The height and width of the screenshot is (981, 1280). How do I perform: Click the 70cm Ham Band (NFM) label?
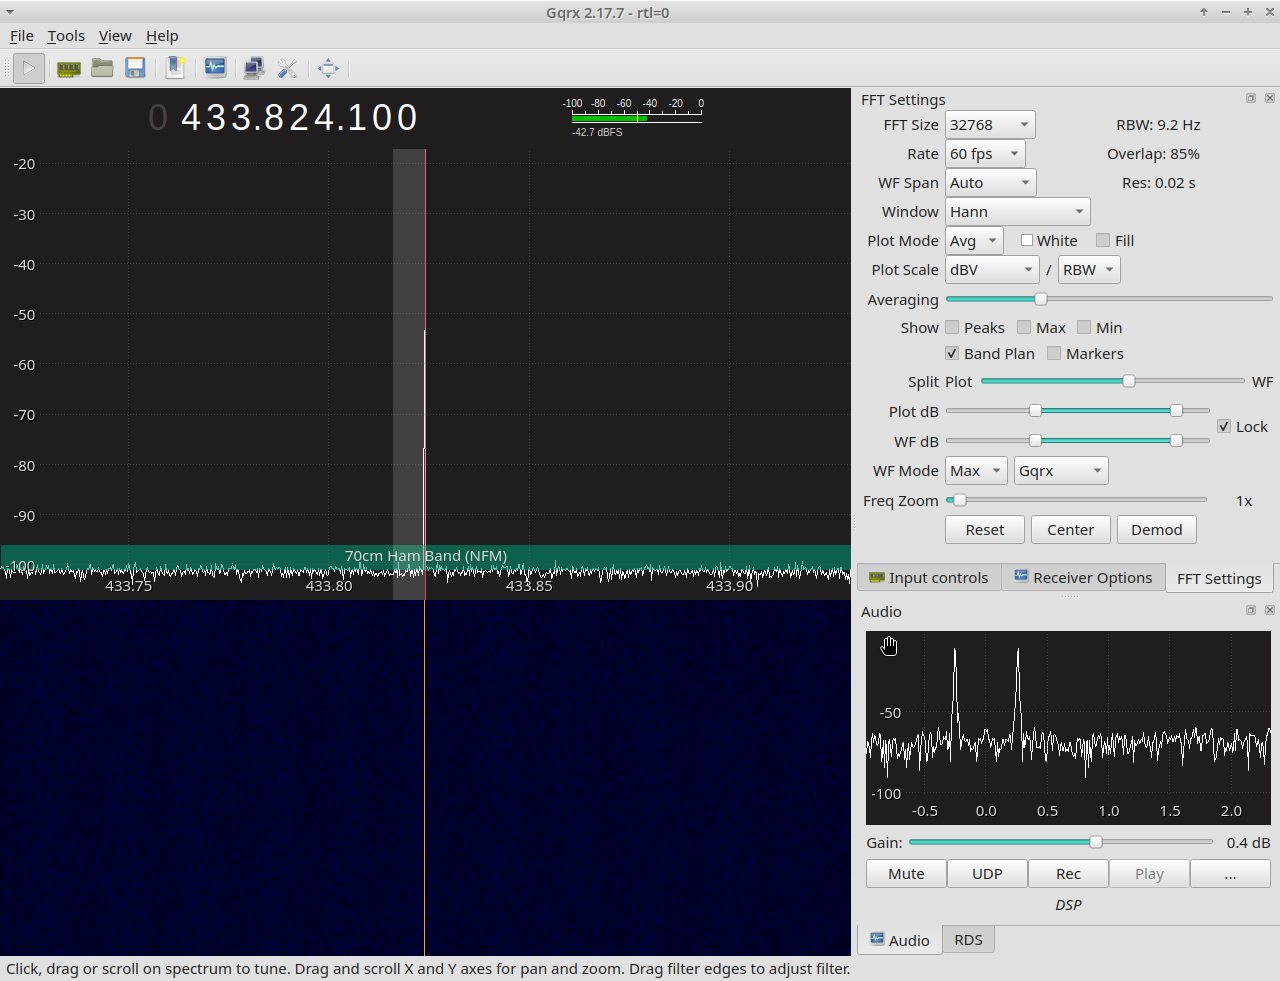click(x=426, y=556)
